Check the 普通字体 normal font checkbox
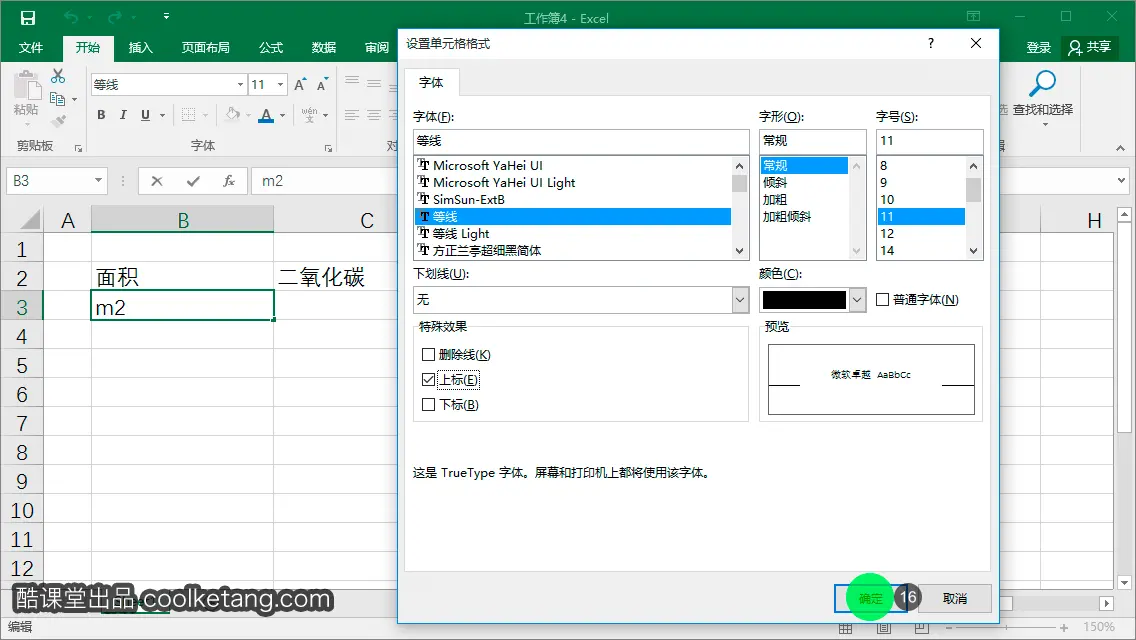1136x640 pixels. (882, 299)
